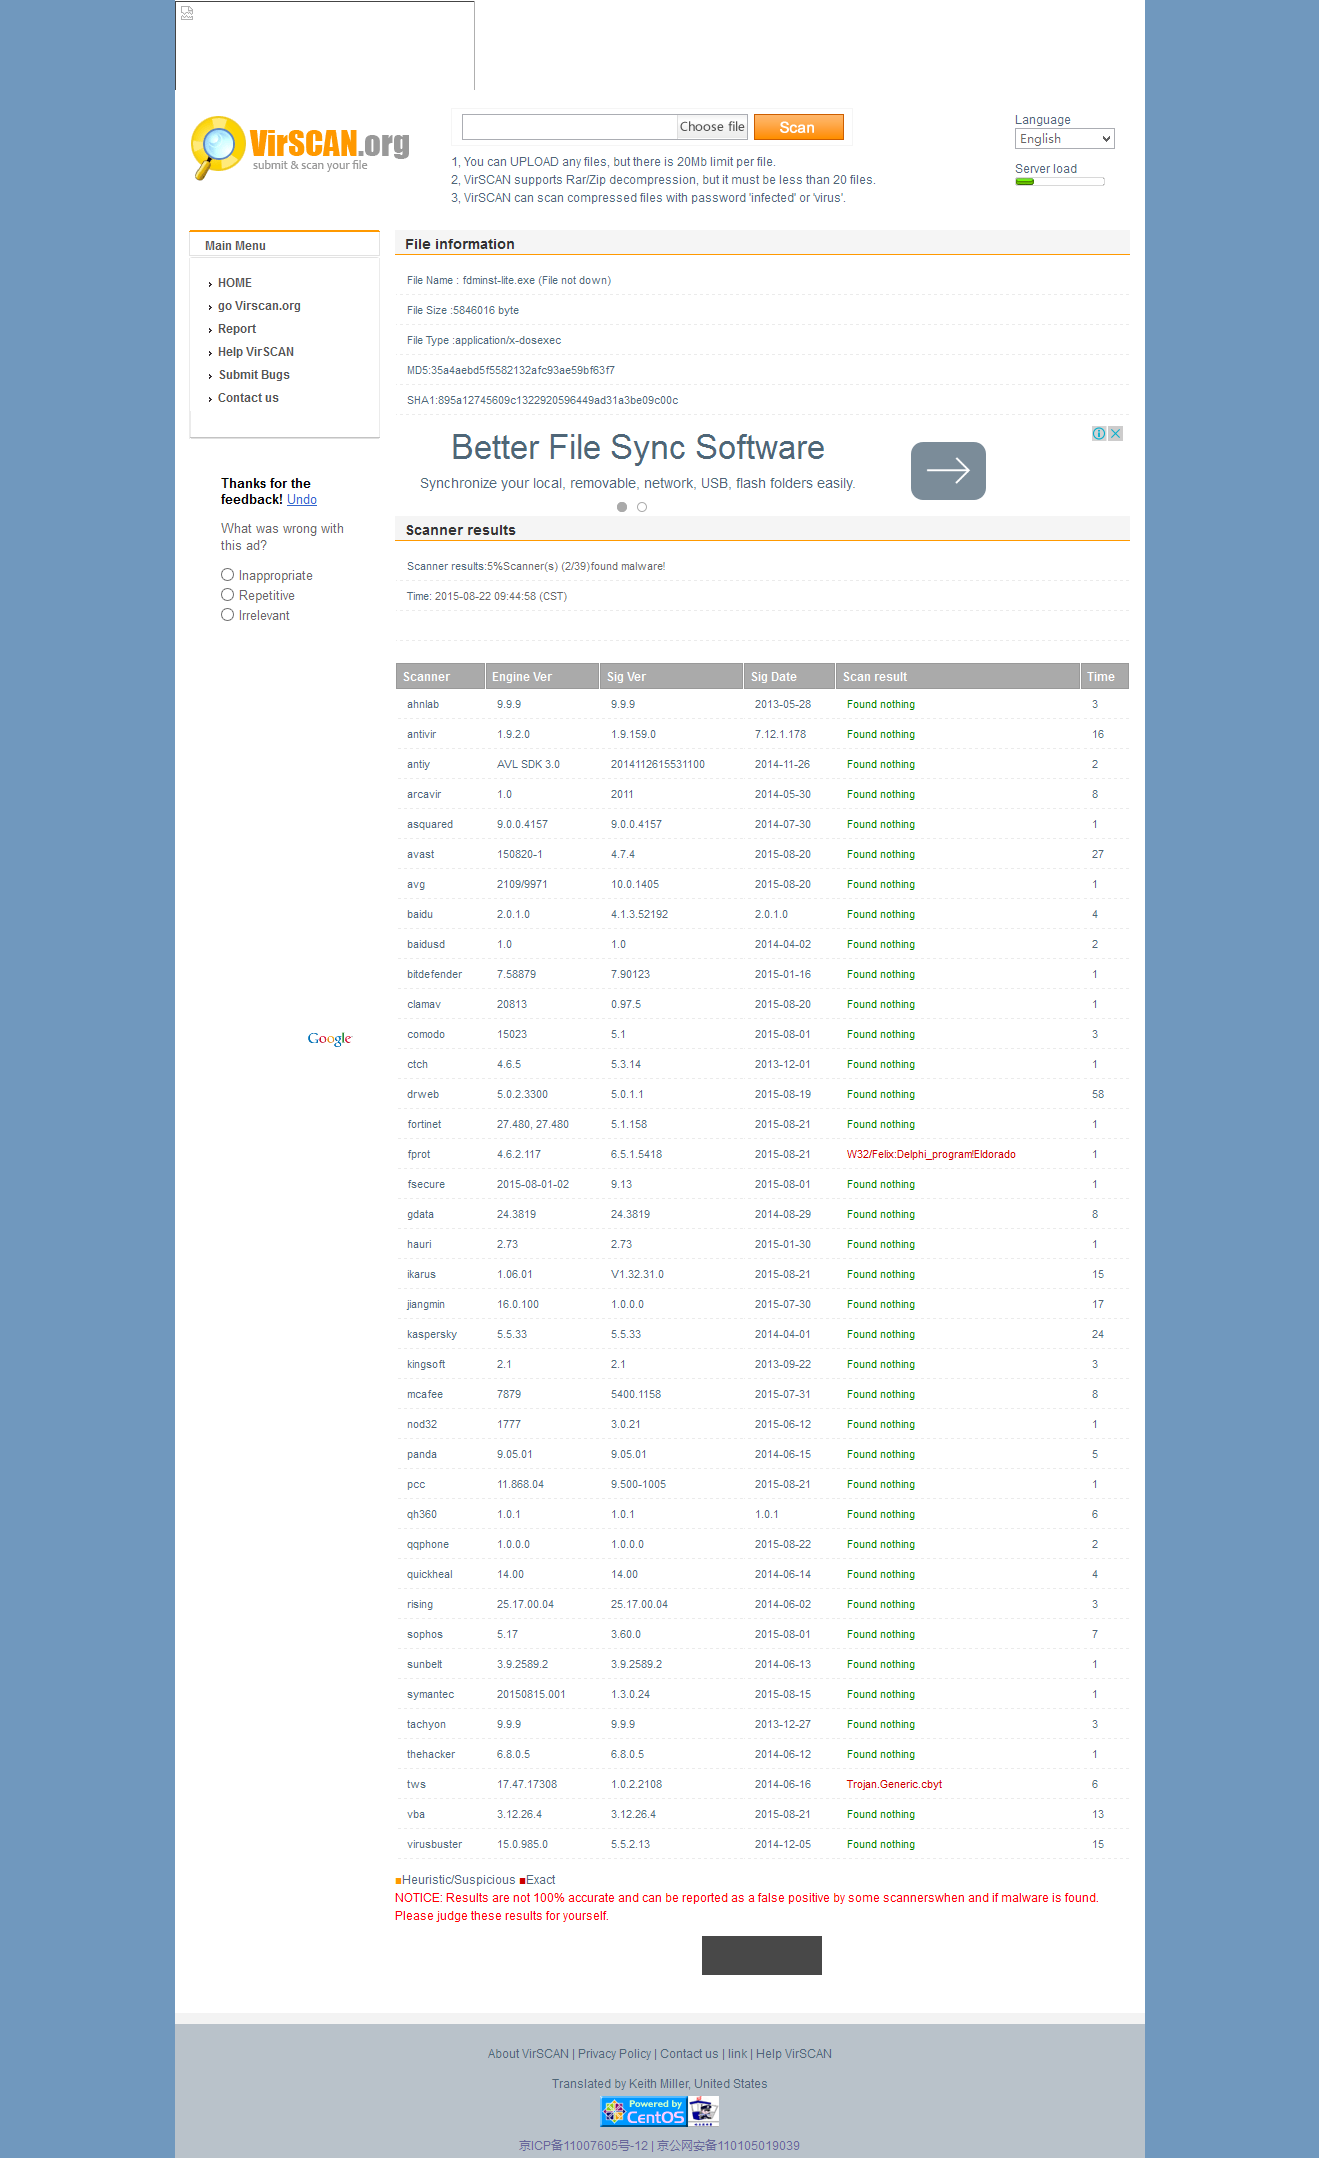Click the Time column header
This screenshot has height=2158, width=1319.
[1105, 677]
